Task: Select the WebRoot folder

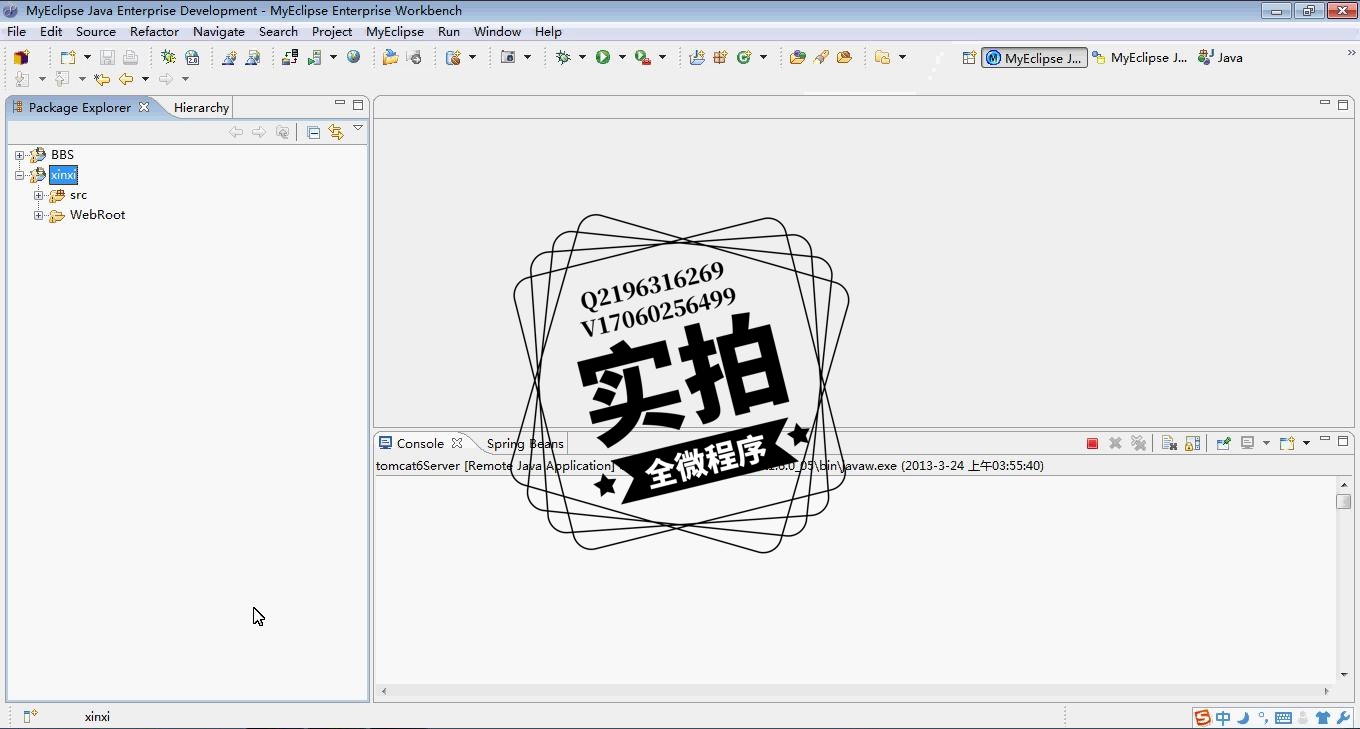Action: pos(97,215)
